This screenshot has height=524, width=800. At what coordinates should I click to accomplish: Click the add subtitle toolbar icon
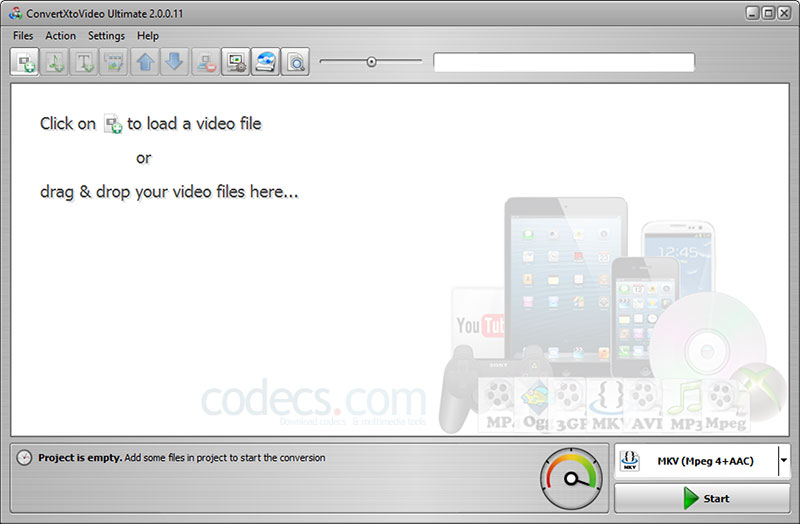tap(85, 62)
